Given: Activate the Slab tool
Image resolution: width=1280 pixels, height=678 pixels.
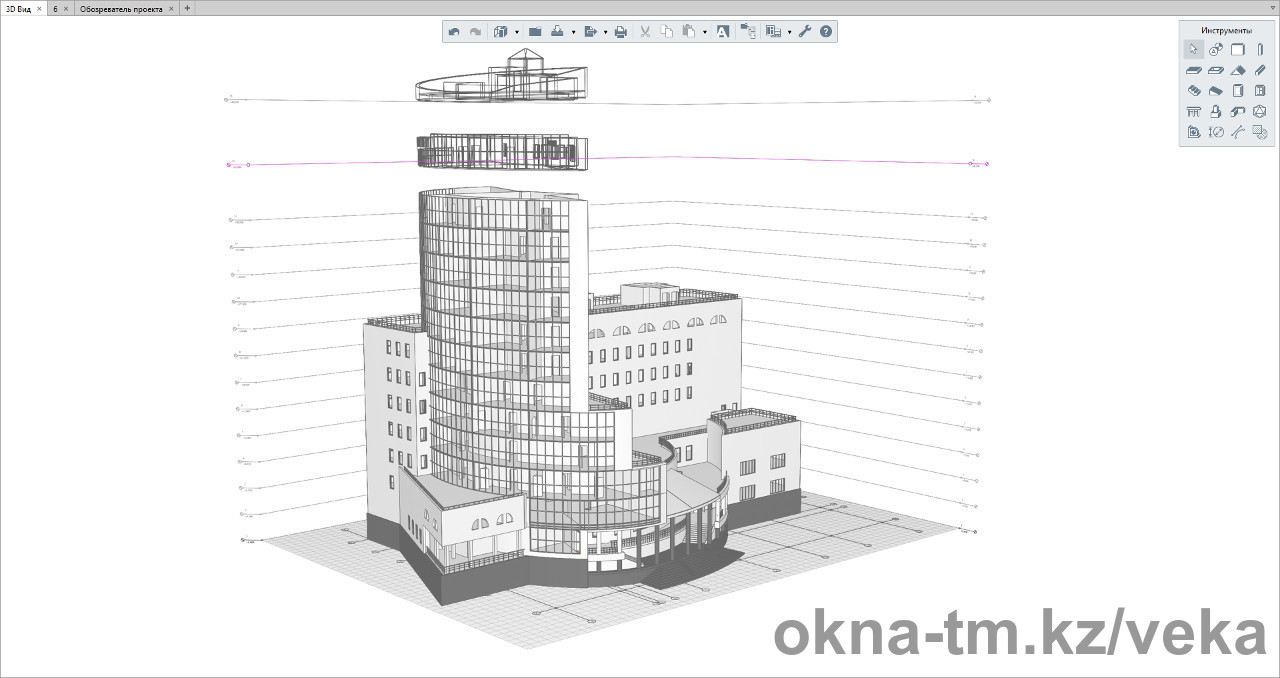Looking at the screenshot, I should 1194,70.
